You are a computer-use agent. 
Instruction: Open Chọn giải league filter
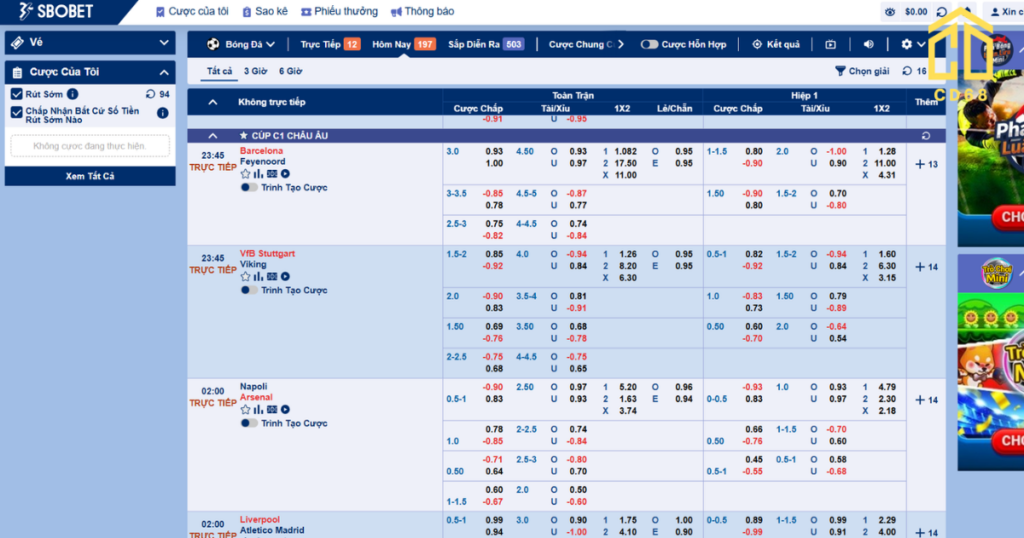862,71
